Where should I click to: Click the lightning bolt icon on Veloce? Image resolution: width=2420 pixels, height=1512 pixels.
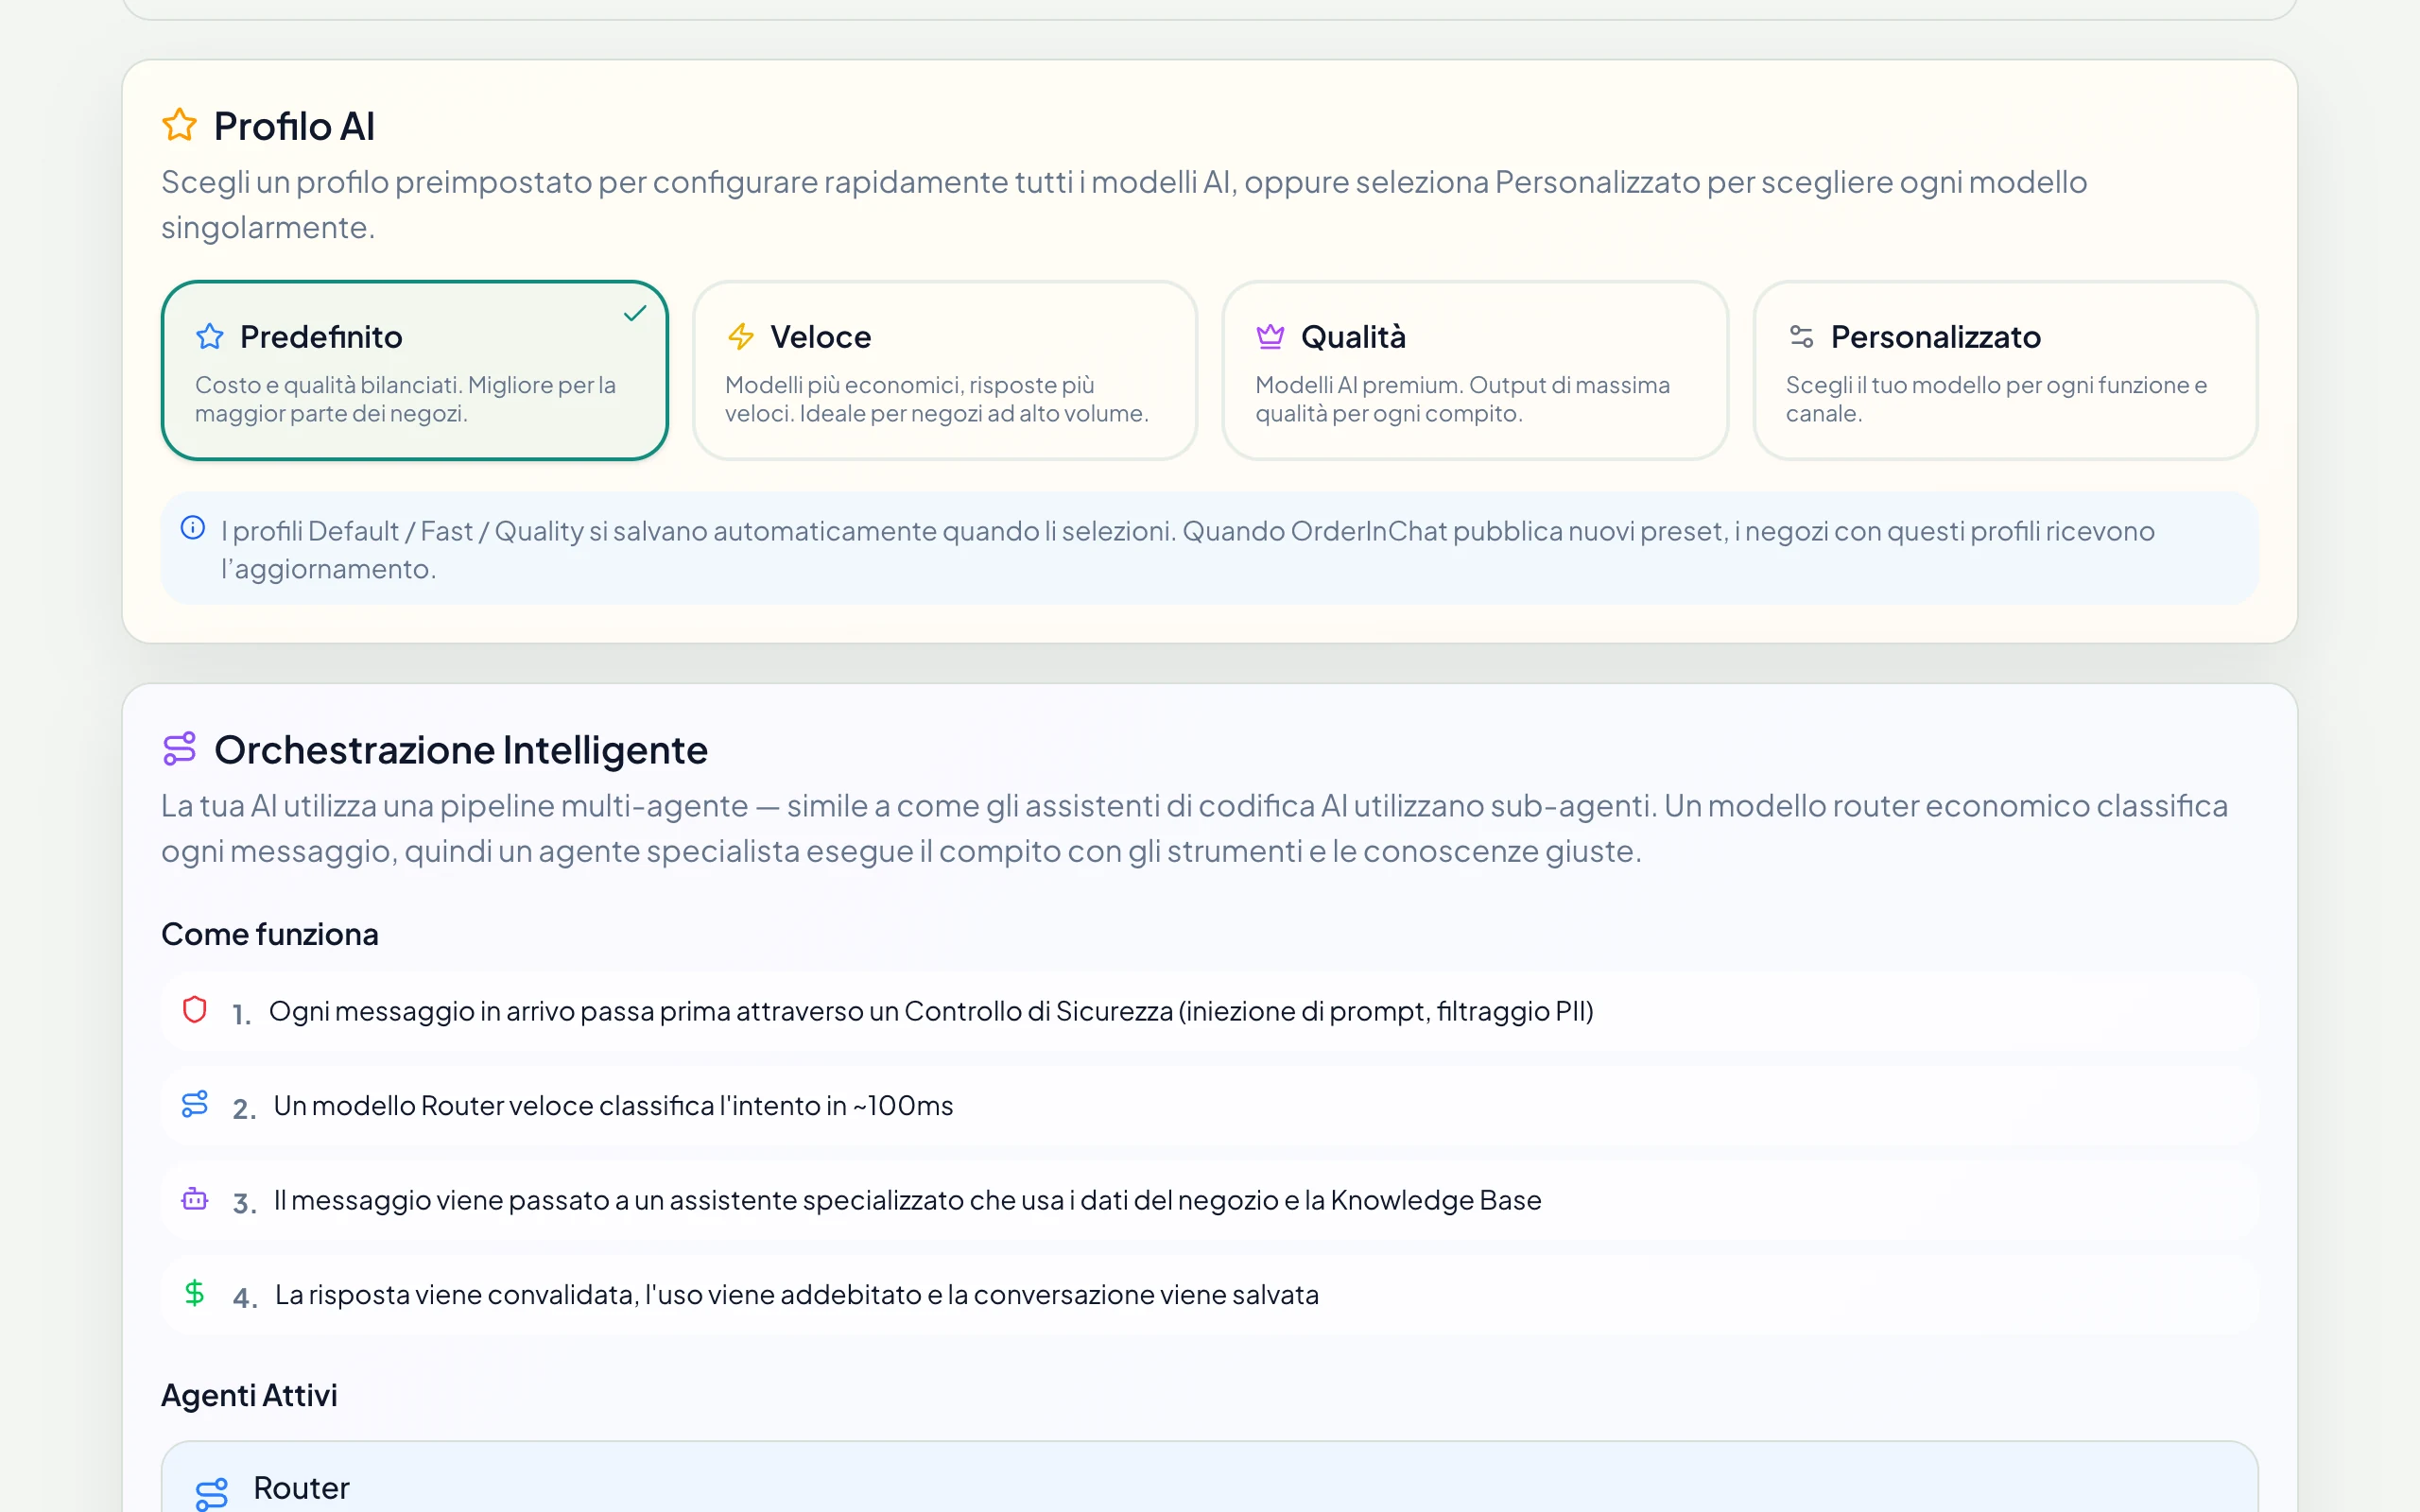[740, 337]
